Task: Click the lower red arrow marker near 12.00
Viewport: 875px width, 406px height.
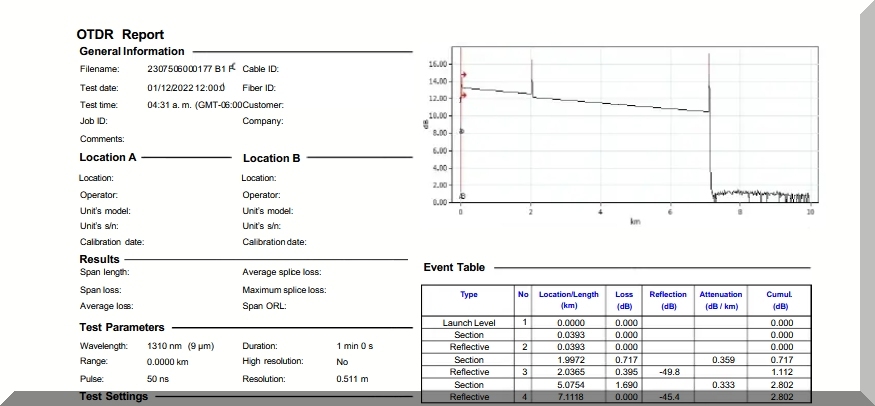Action: tap(463, 95)
